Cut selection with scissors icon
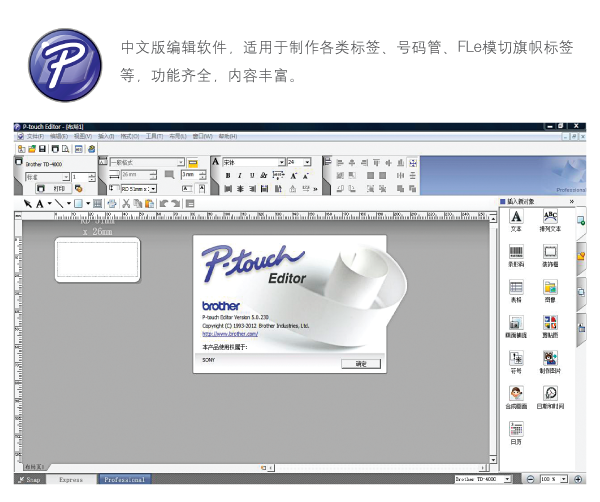Screen dimensions: 600x502 (x=126, y=204)
